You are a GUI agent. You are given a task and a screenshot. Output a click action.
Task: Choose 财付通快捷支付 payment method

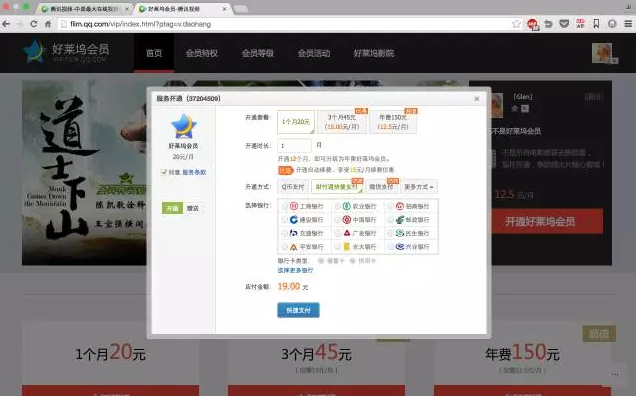tap(337, 187)
